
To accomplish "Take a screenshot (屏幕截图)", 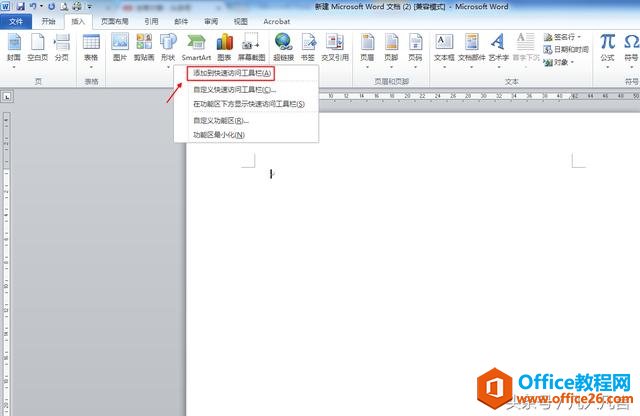I will (x=251, y=47).
